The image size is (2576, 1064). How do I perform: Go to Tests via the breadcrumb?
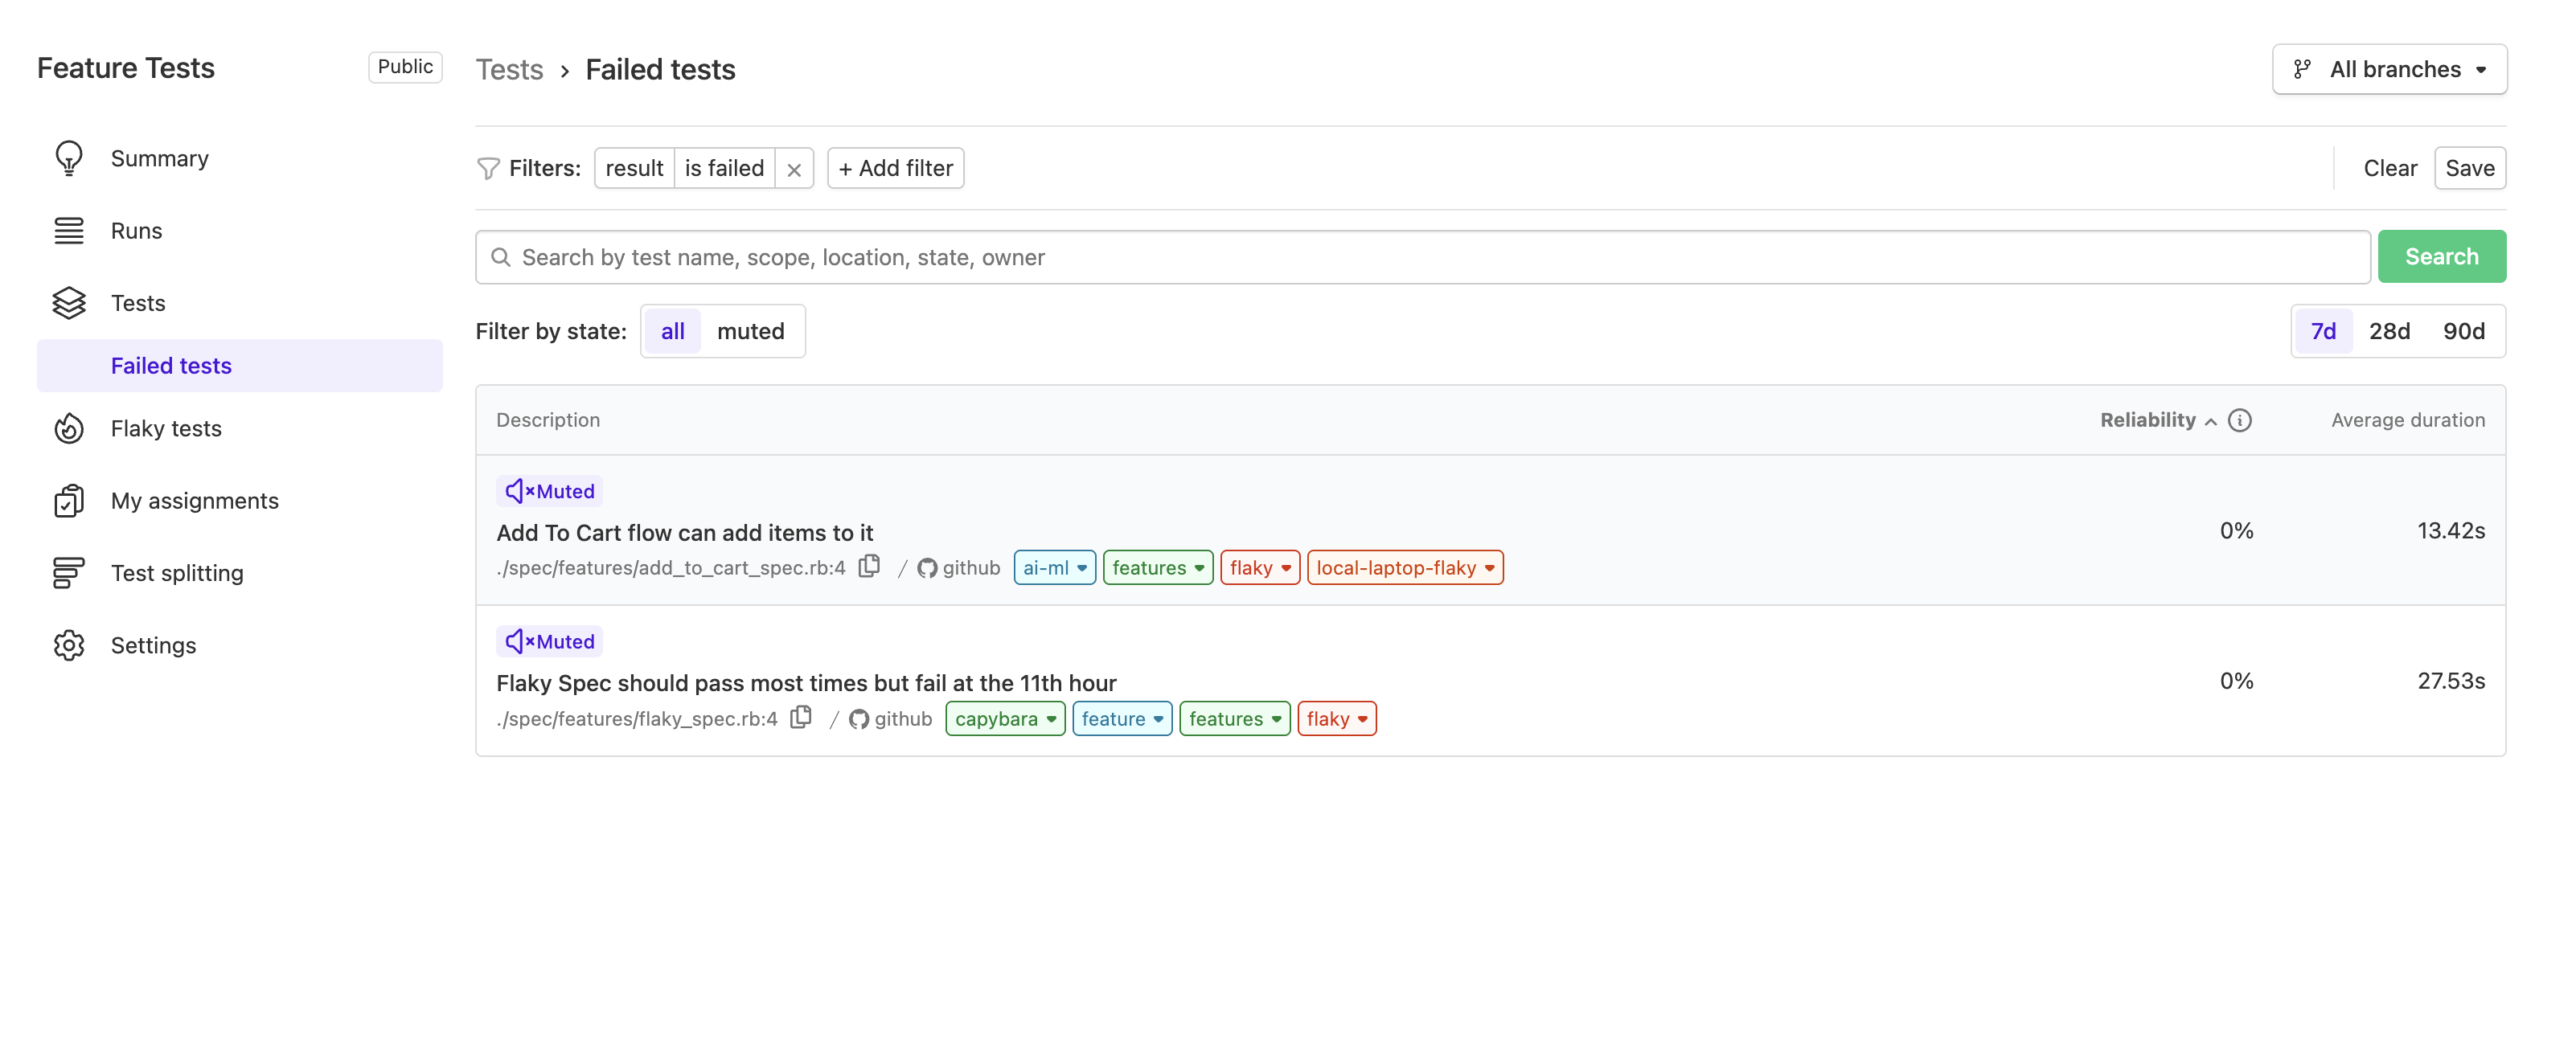(510, 69)
